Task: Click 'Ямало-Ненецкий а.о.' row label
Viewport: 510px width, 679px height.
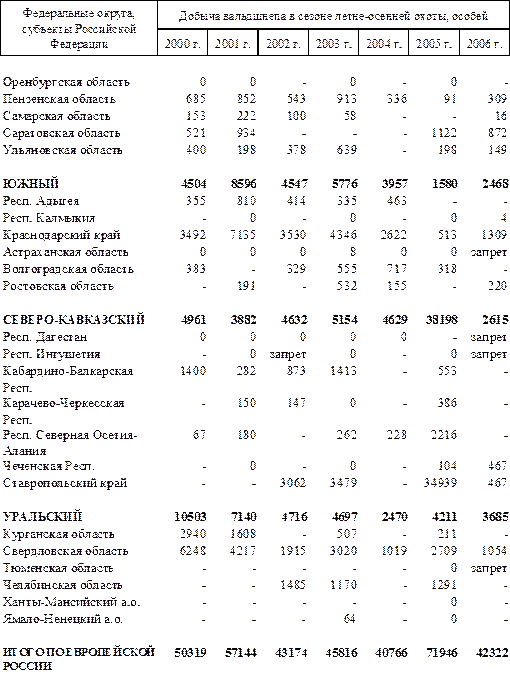Action: 62,619
